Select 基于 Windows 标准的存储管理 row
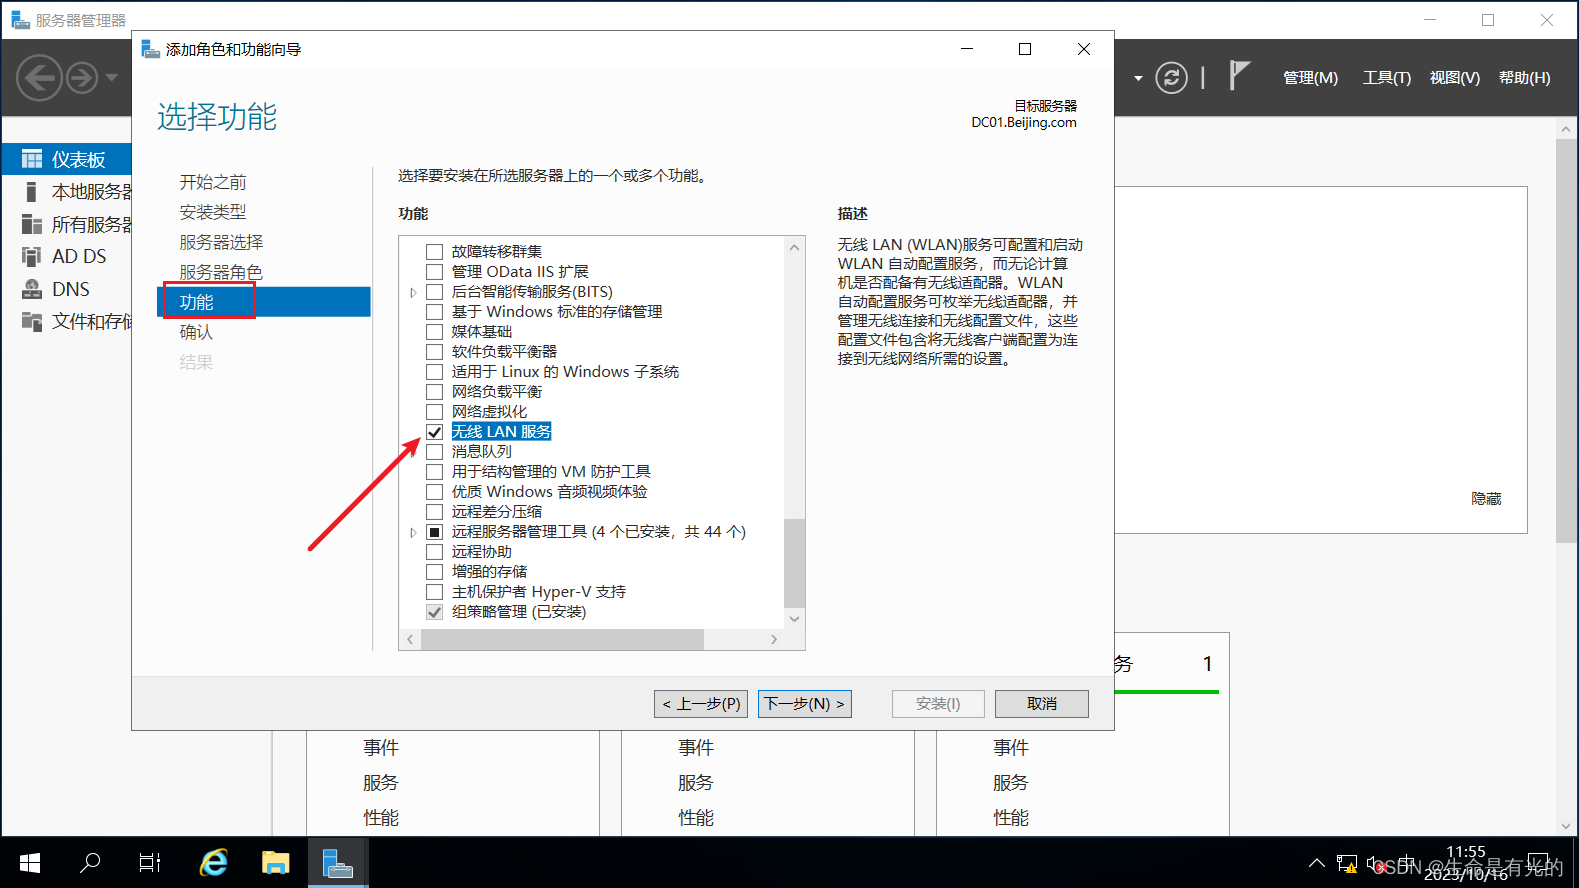Viewport: 1579px width, 888px height. pyautogui.click(x=557, y=312)
